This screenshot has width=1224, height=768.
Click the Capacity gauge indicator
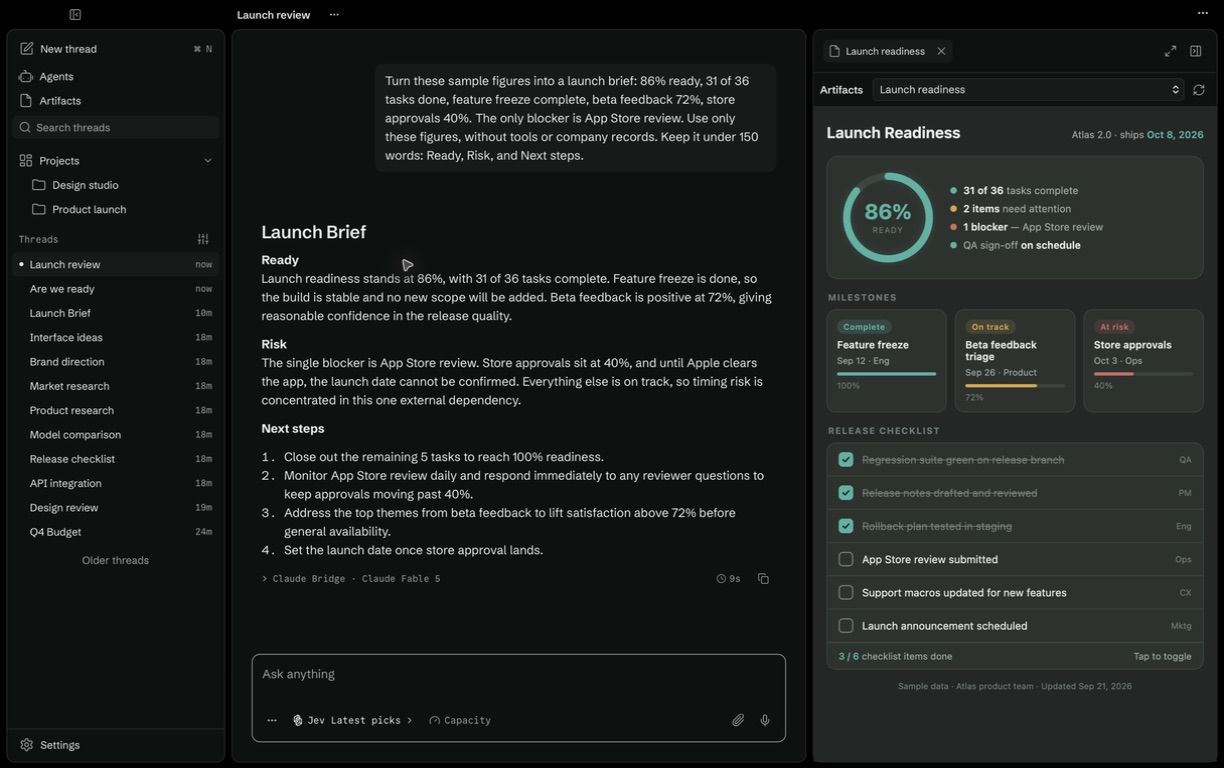point(459,720)
